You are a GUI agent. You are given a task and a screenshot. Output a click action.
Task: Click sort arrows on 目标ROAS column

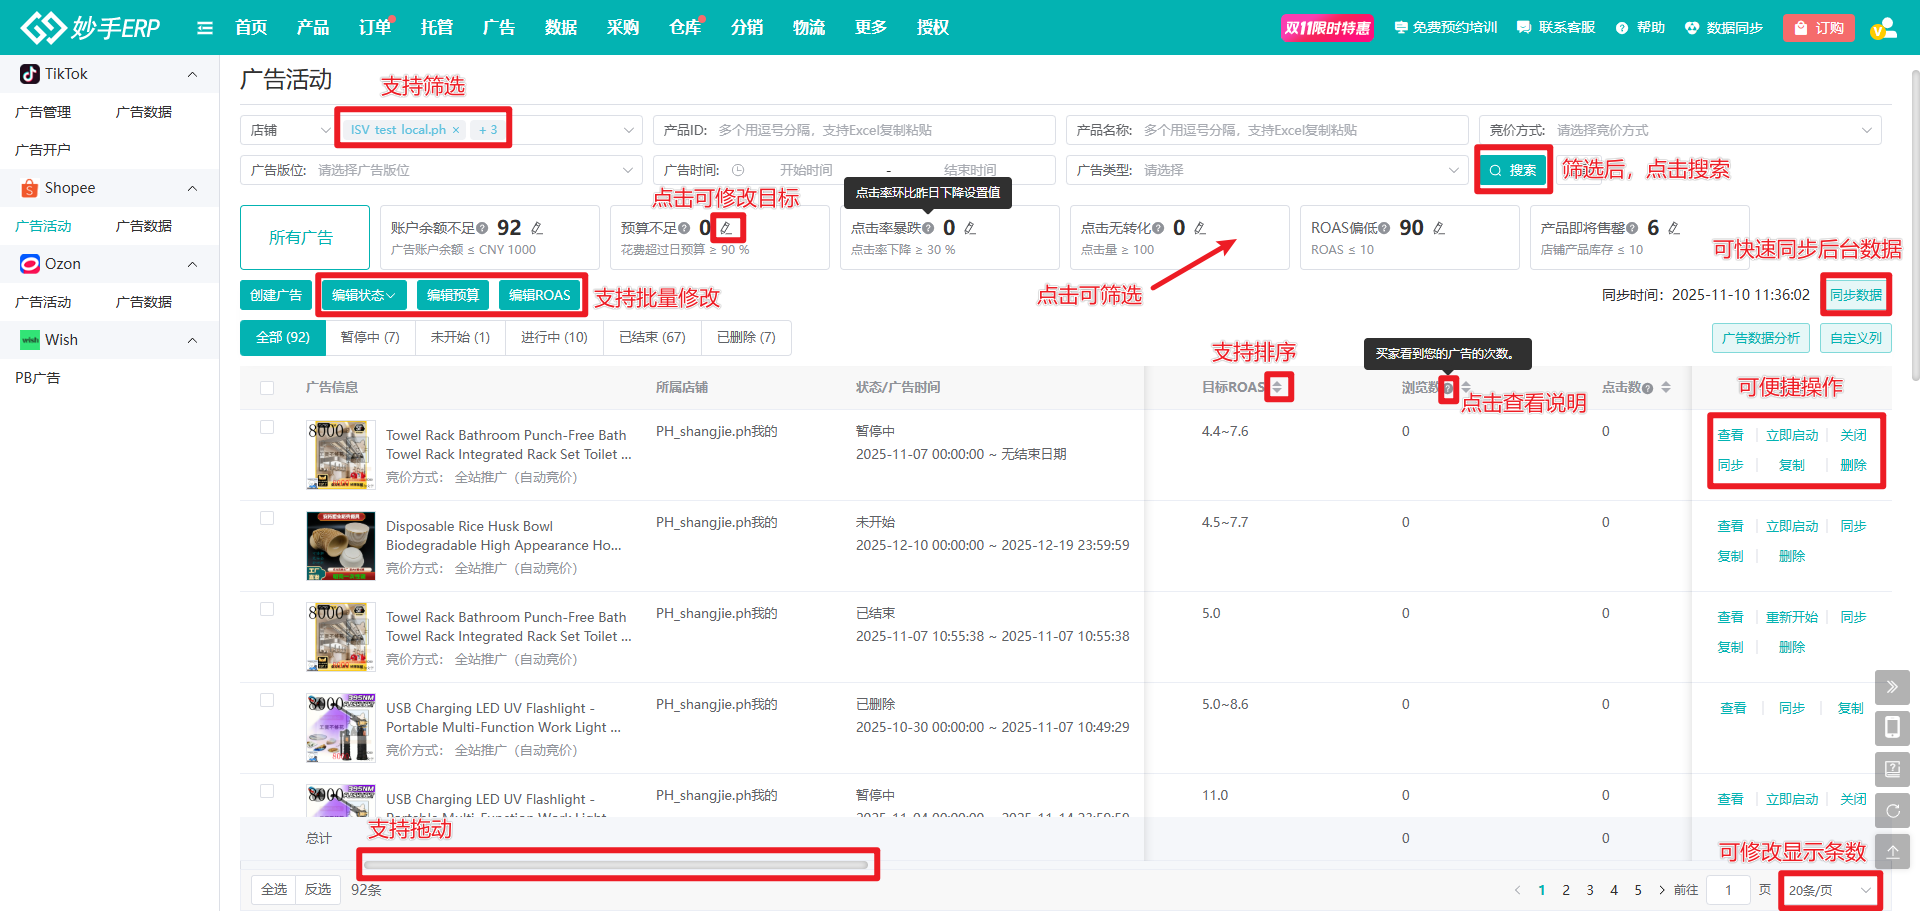tap(1278, 387)
